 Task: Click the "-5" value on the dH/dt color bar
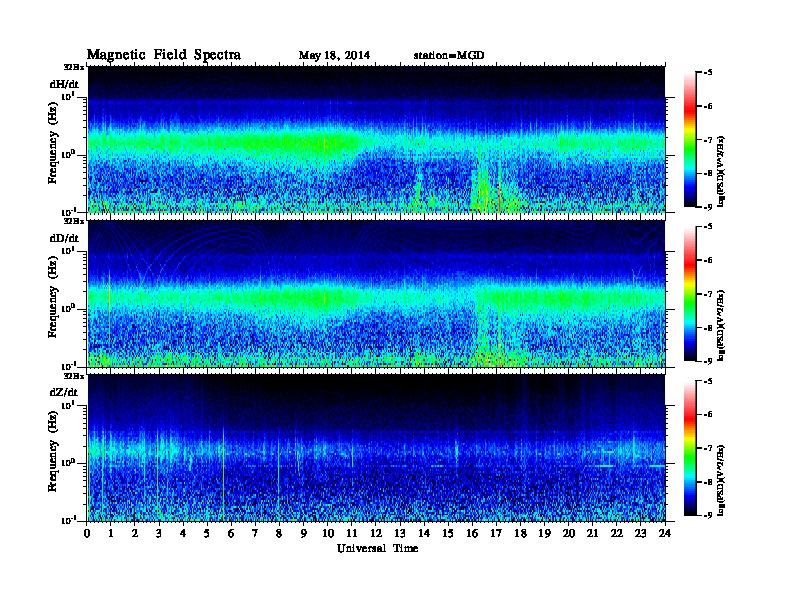(x=708, y=73)
